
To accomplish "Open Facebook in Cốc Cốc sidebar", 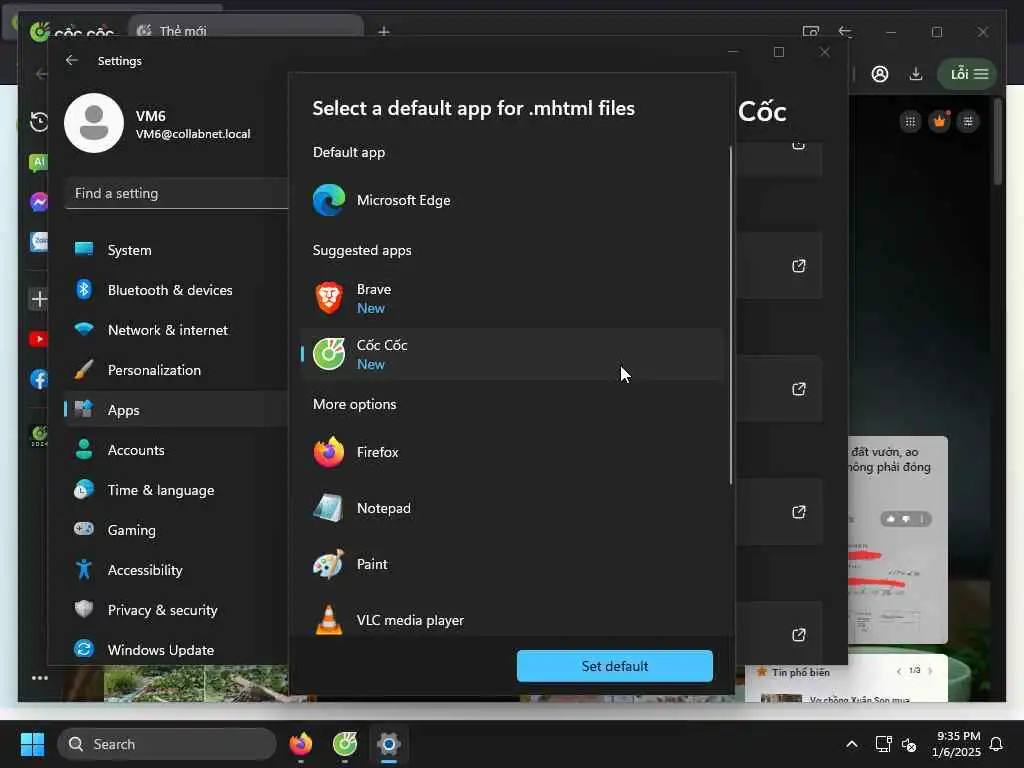I will pos(39,379).
